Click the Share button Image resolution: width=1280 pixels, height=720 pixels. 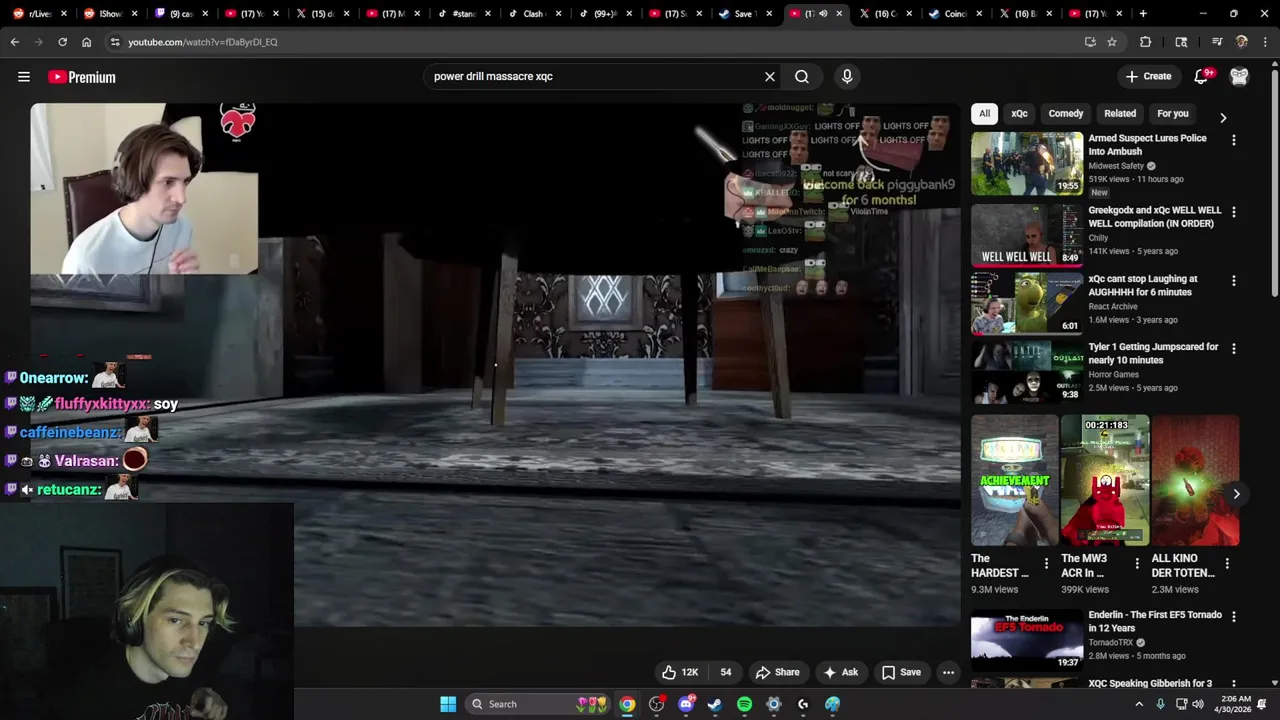click(x=777, y=672)
